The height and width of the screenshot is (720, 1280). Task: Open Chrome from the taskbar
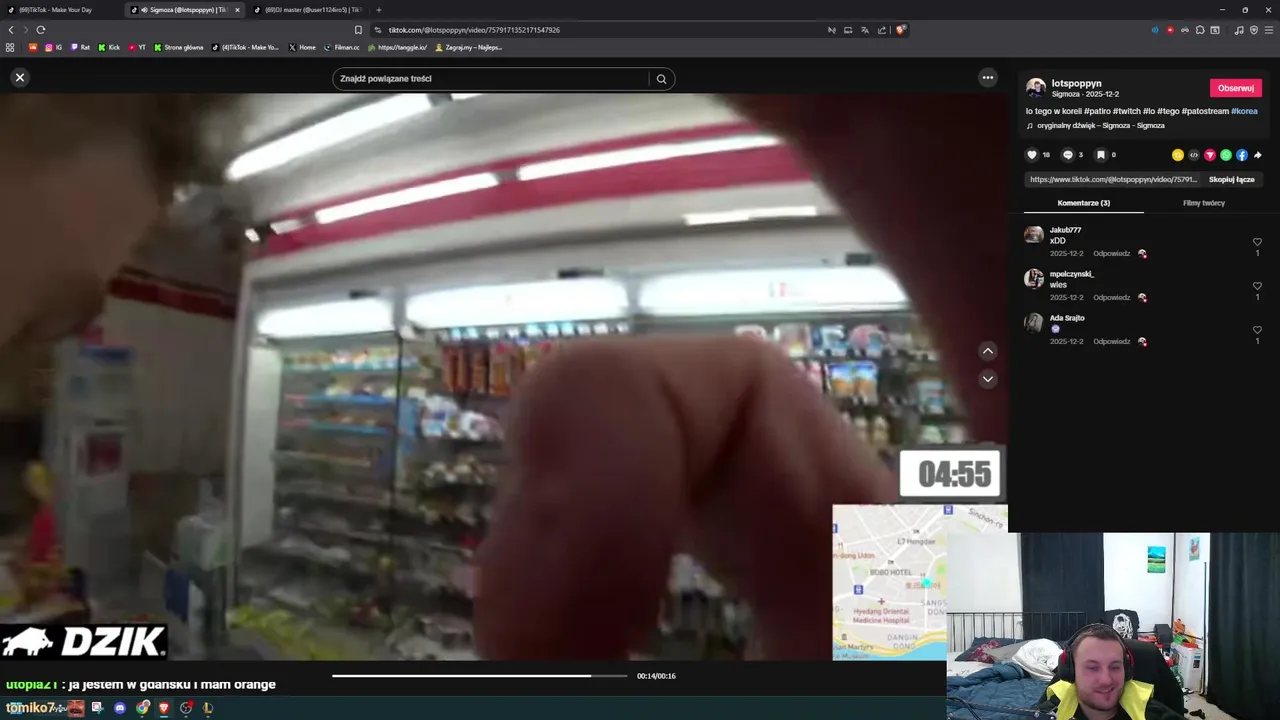click(x=143, y=708)
